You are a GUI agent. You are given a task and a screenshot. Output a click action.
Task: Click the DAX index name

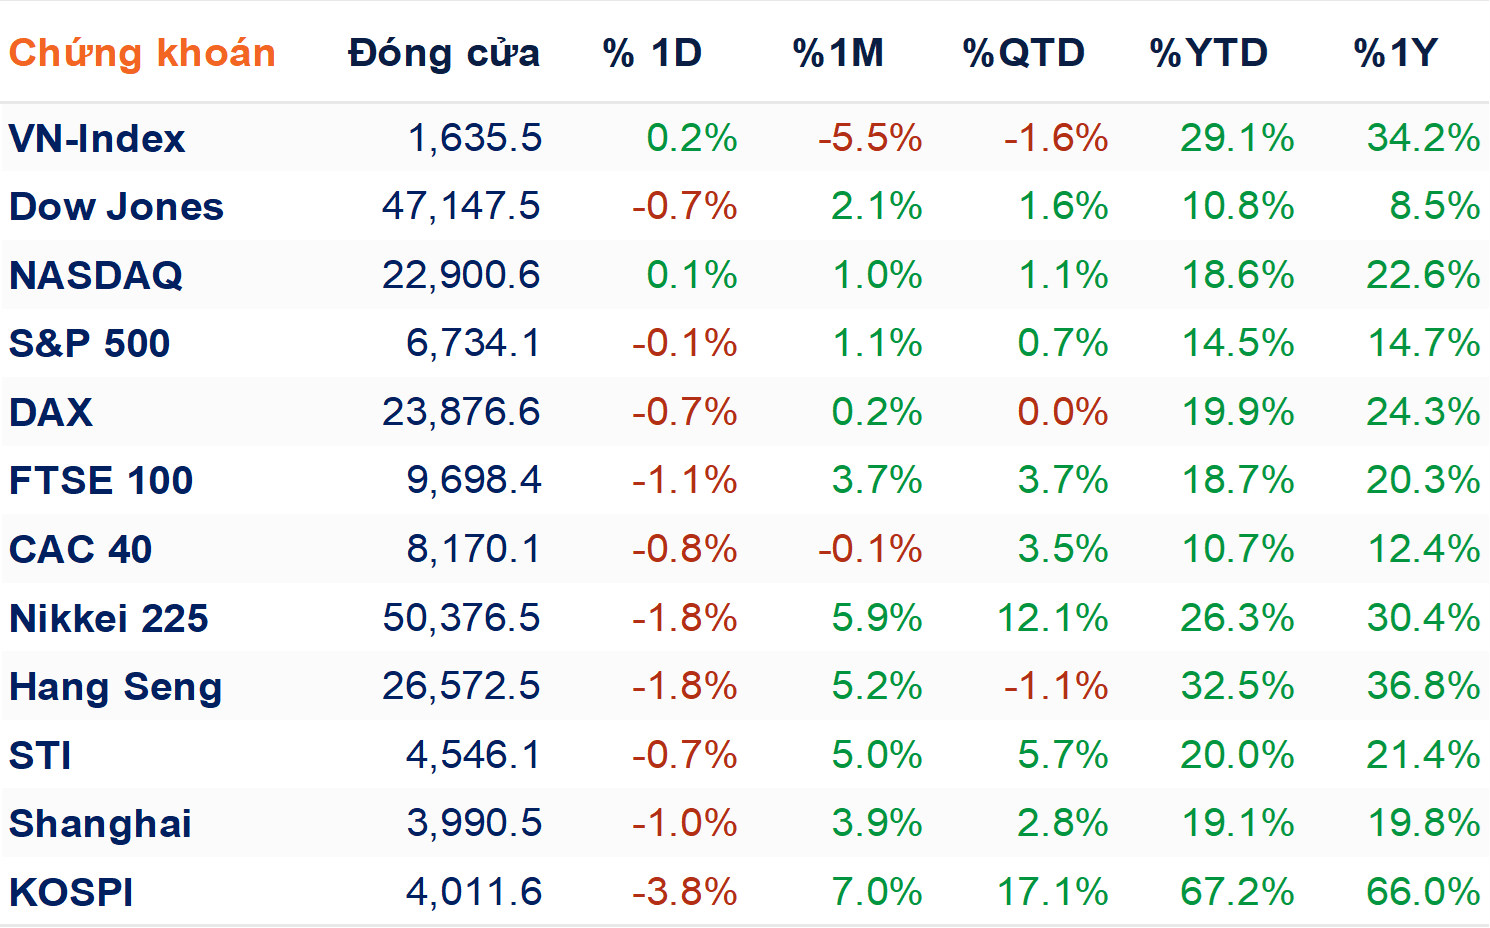[x=51, y=412]
